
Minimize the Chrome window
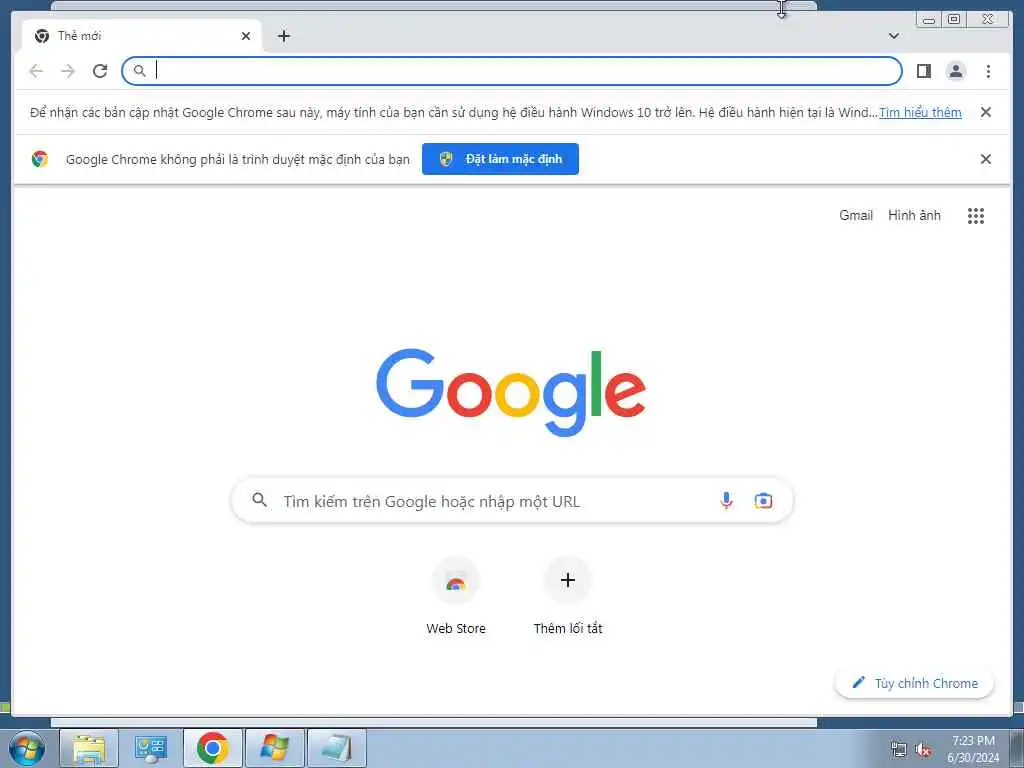[929, 20]
